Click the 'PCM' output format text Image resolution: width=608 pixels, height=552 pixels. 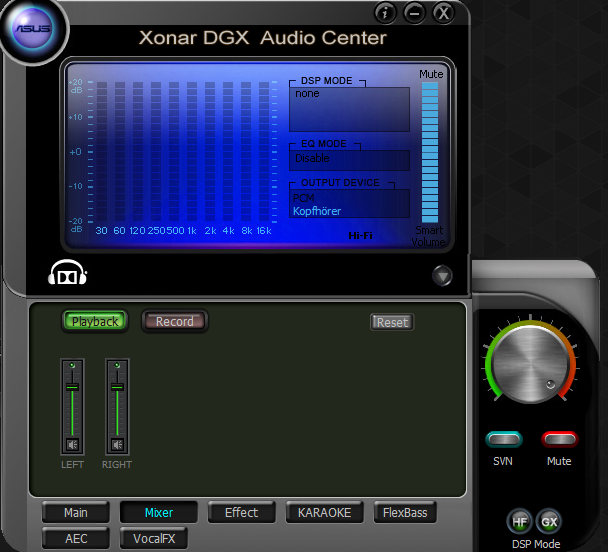point(303,198)
